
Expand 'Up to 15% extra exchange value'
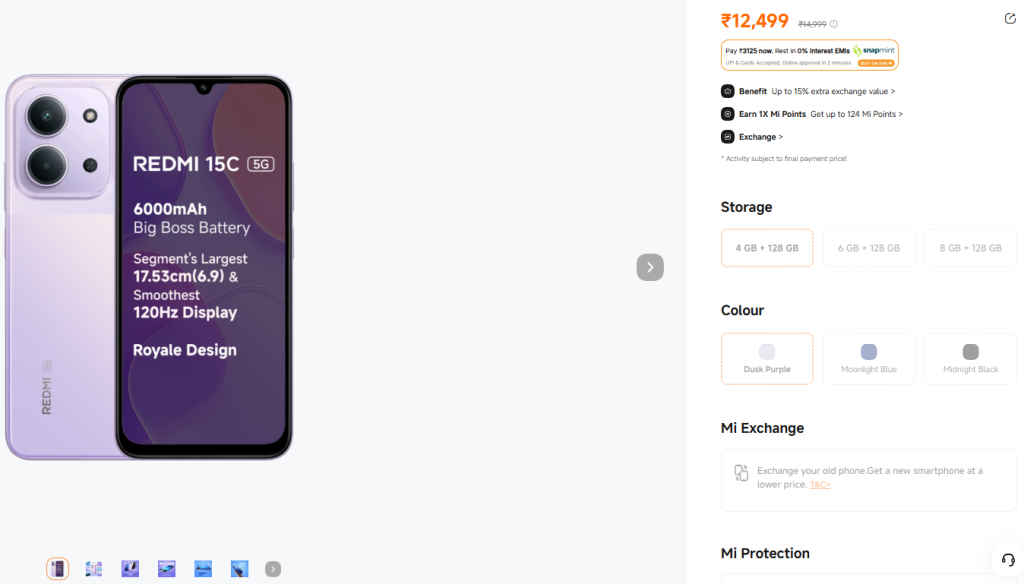pyautogui.click(x=832, y=91)
